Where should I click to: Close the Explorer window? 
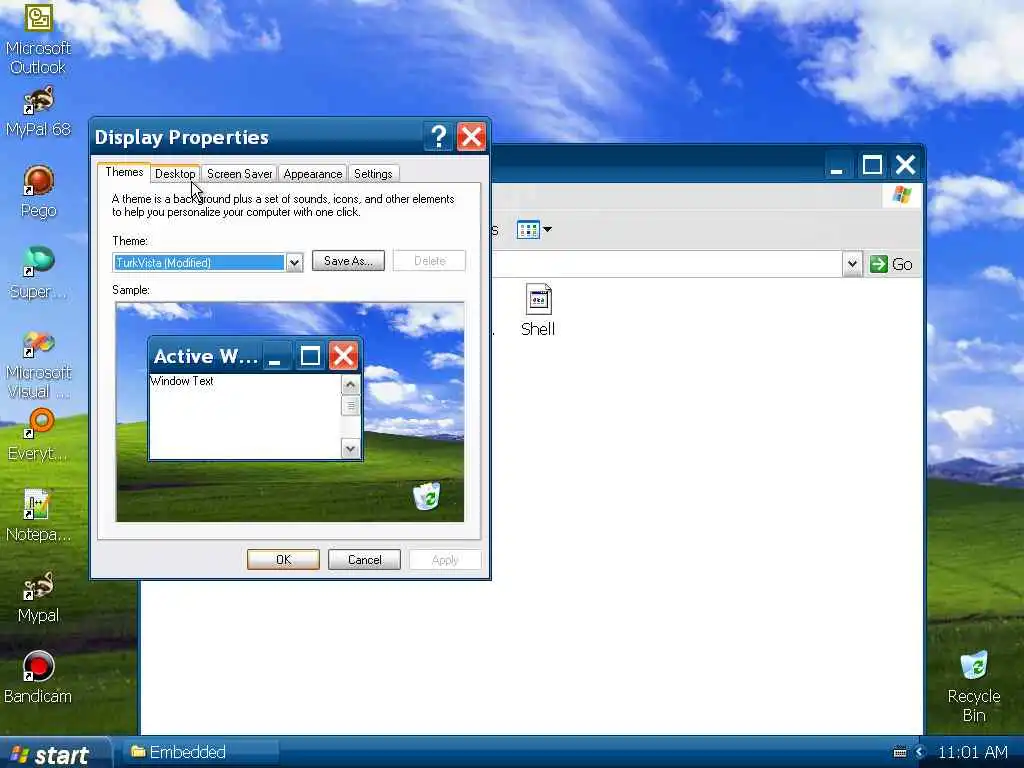(906, 165)
